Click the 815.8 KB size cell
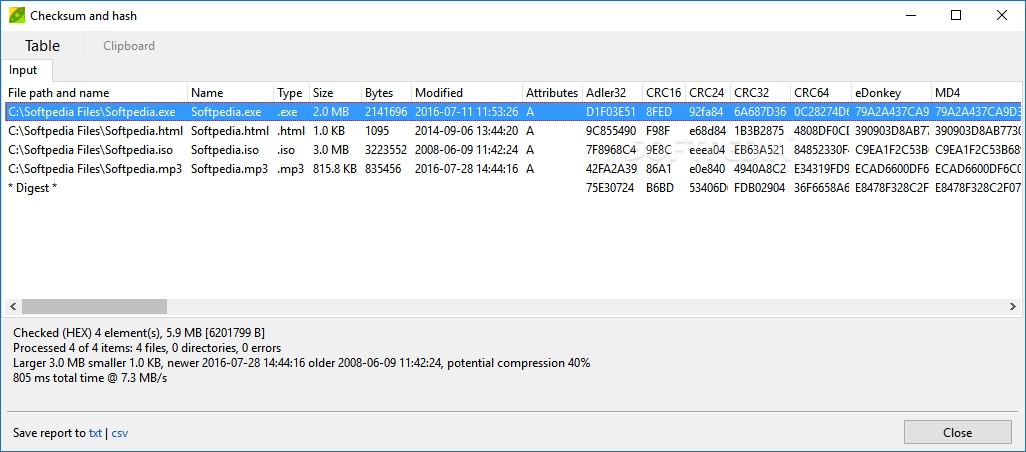This screenshot has width=1026, height=452. [x=334, y=169]
